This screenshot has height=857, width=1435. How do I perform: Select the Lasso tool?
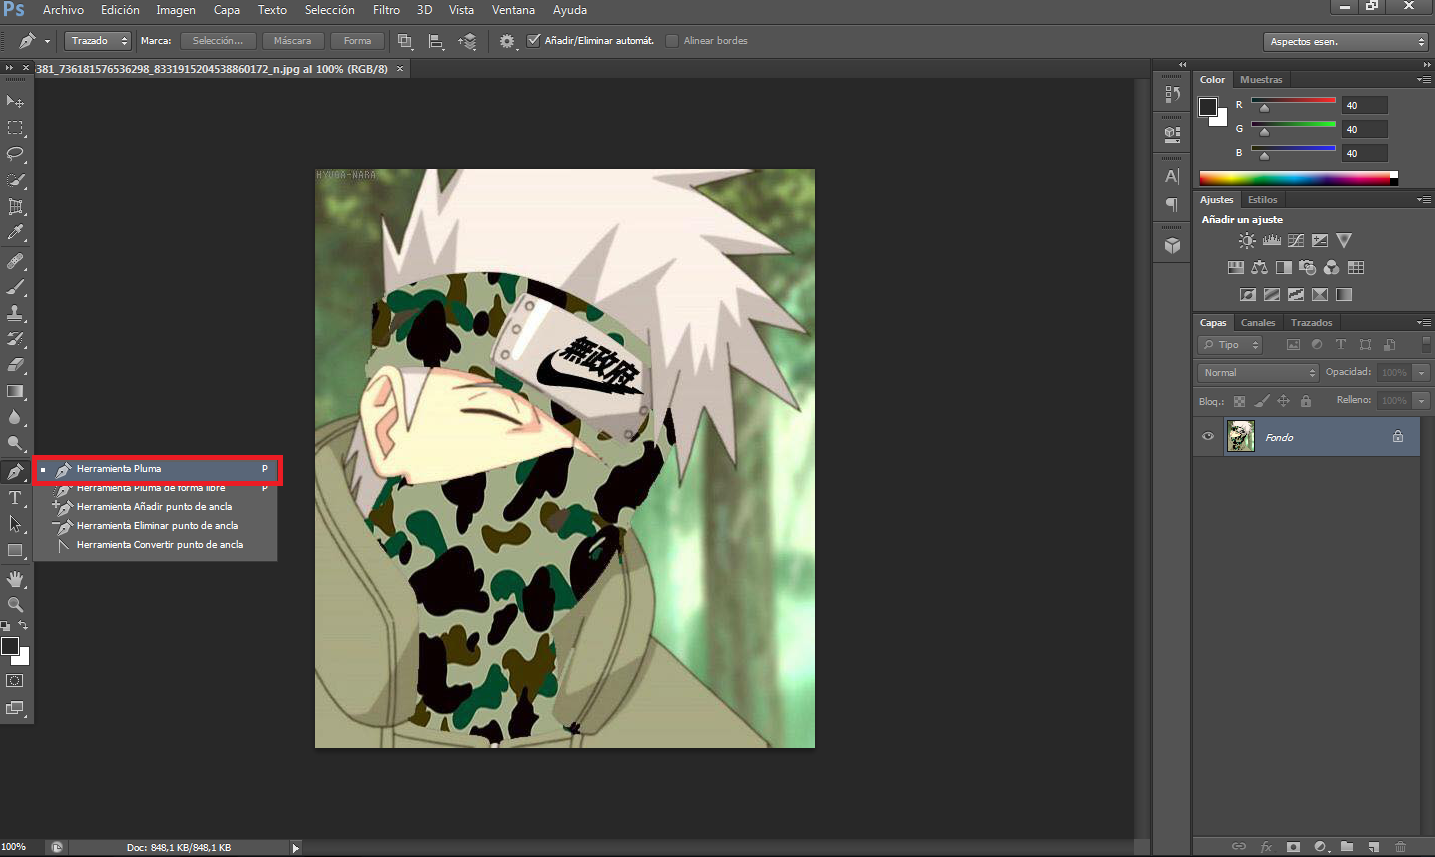tap(15, 154)
